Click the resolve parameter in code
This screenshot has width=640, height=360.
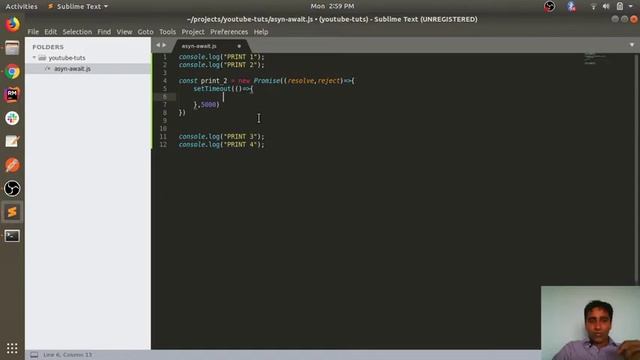[301, 81]
